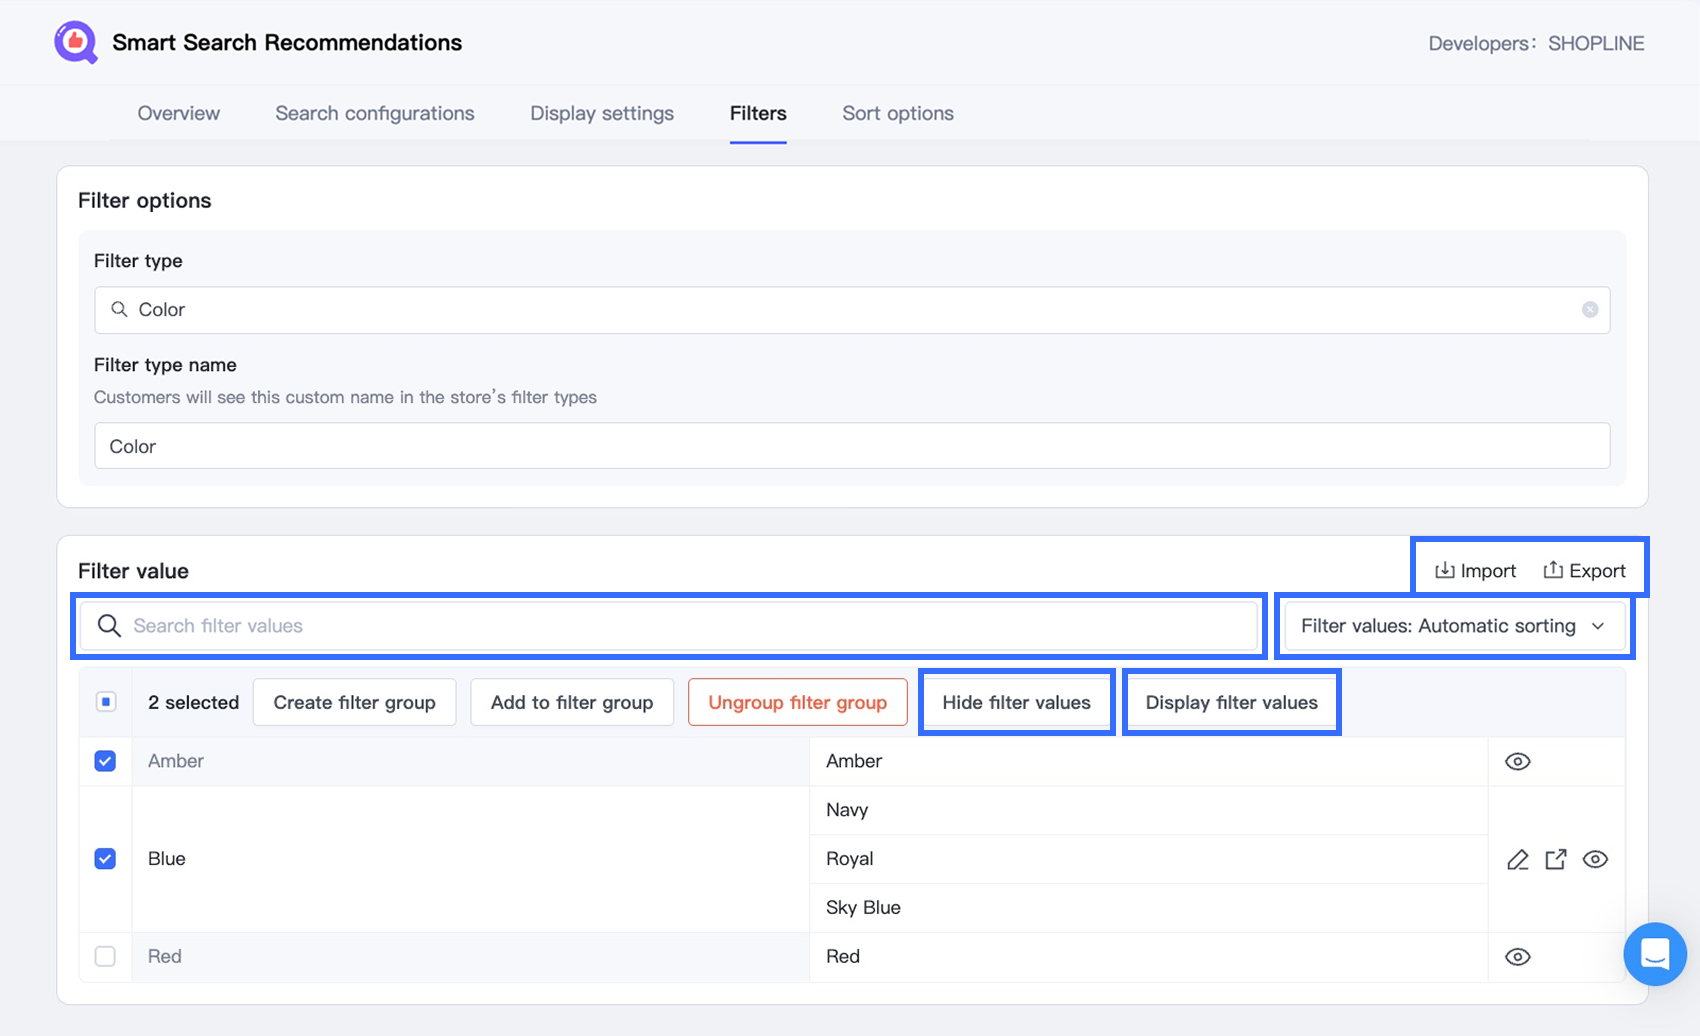Screen dimensions: 1700x1036
Task: Toggle the select-all checkbox in header
Action: pos(106,702)
